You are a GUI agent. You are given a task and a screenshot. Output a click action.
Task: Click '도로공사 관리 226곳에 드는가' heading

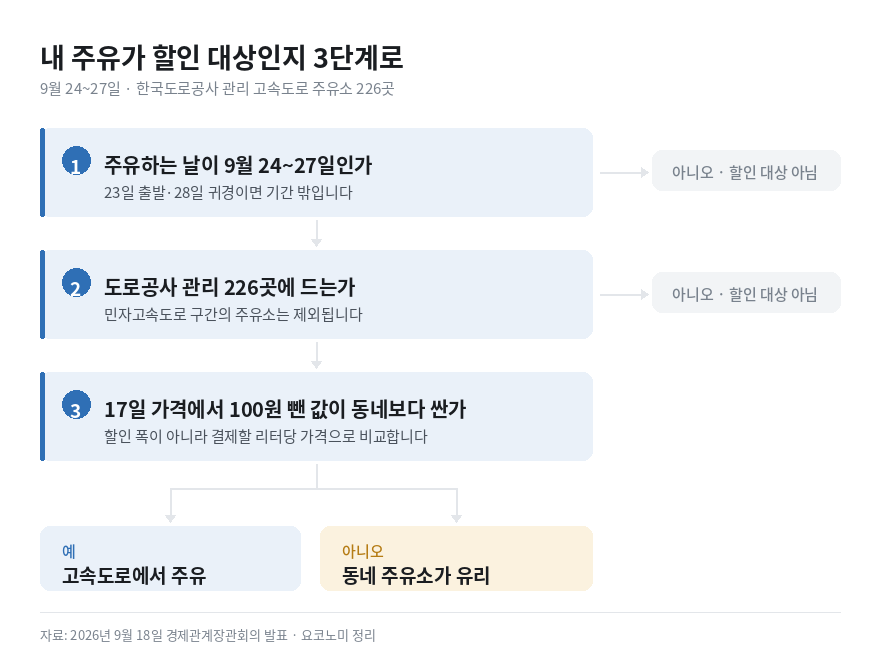point(230,287)
